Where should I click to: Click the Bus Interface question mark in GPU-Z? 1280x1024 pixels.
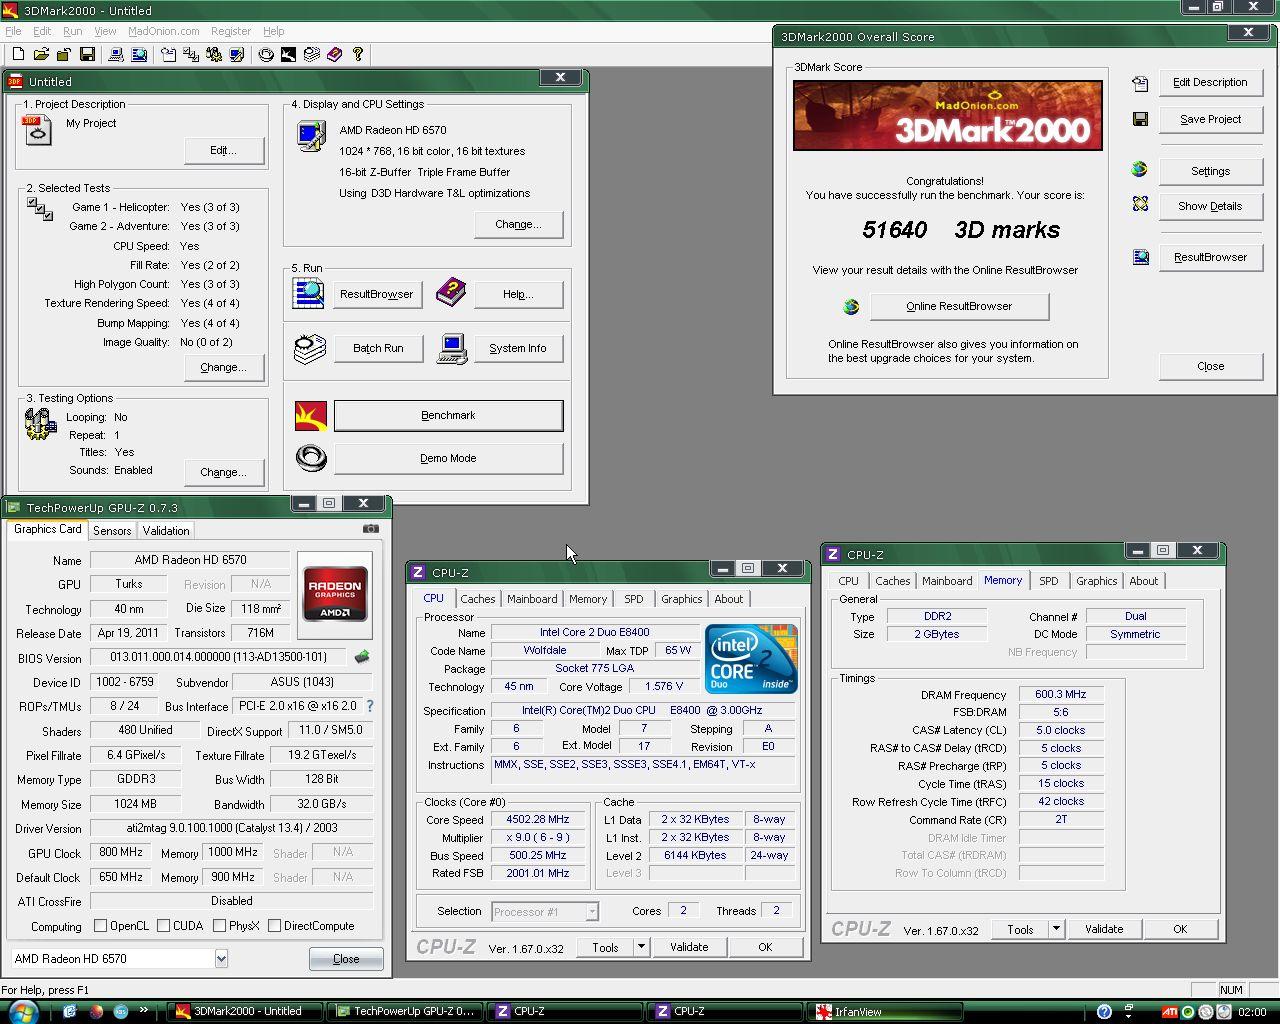click(x=370, y=706)
